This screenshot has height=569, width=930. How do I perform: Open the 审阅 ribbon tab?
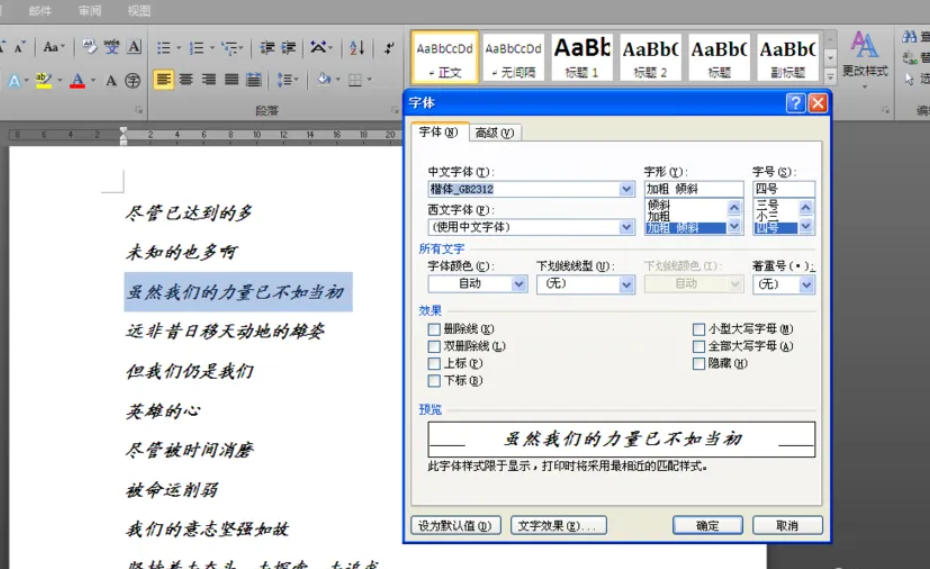(90, 10)
